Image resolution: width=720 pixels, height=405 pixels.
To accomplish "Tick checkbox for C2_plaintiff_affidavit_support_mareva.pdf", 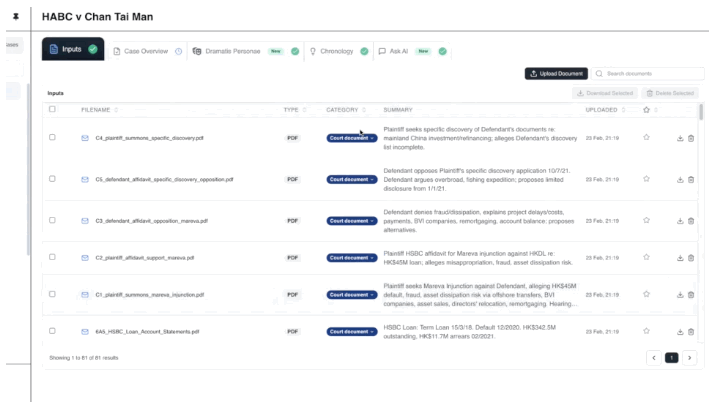I will (52, 257).
